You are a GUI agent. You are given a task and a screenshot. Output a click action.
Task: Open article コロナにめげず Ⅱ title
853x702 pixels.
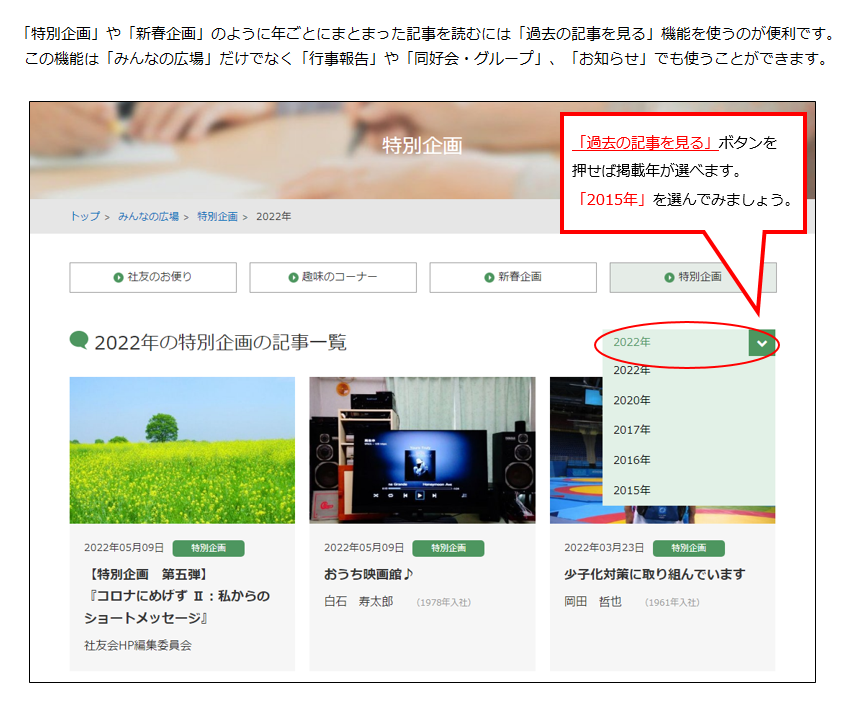[177, 596]
